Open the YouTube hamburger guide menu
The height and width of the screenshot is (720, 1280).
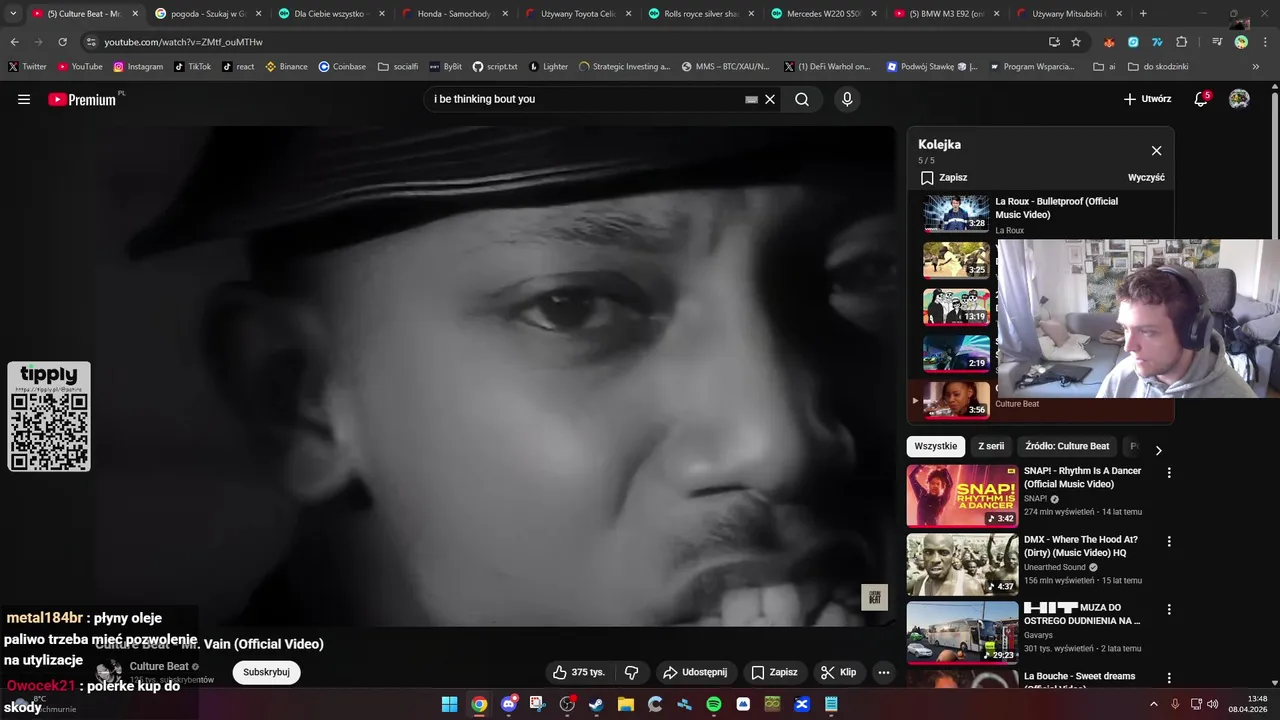[24, 99]
